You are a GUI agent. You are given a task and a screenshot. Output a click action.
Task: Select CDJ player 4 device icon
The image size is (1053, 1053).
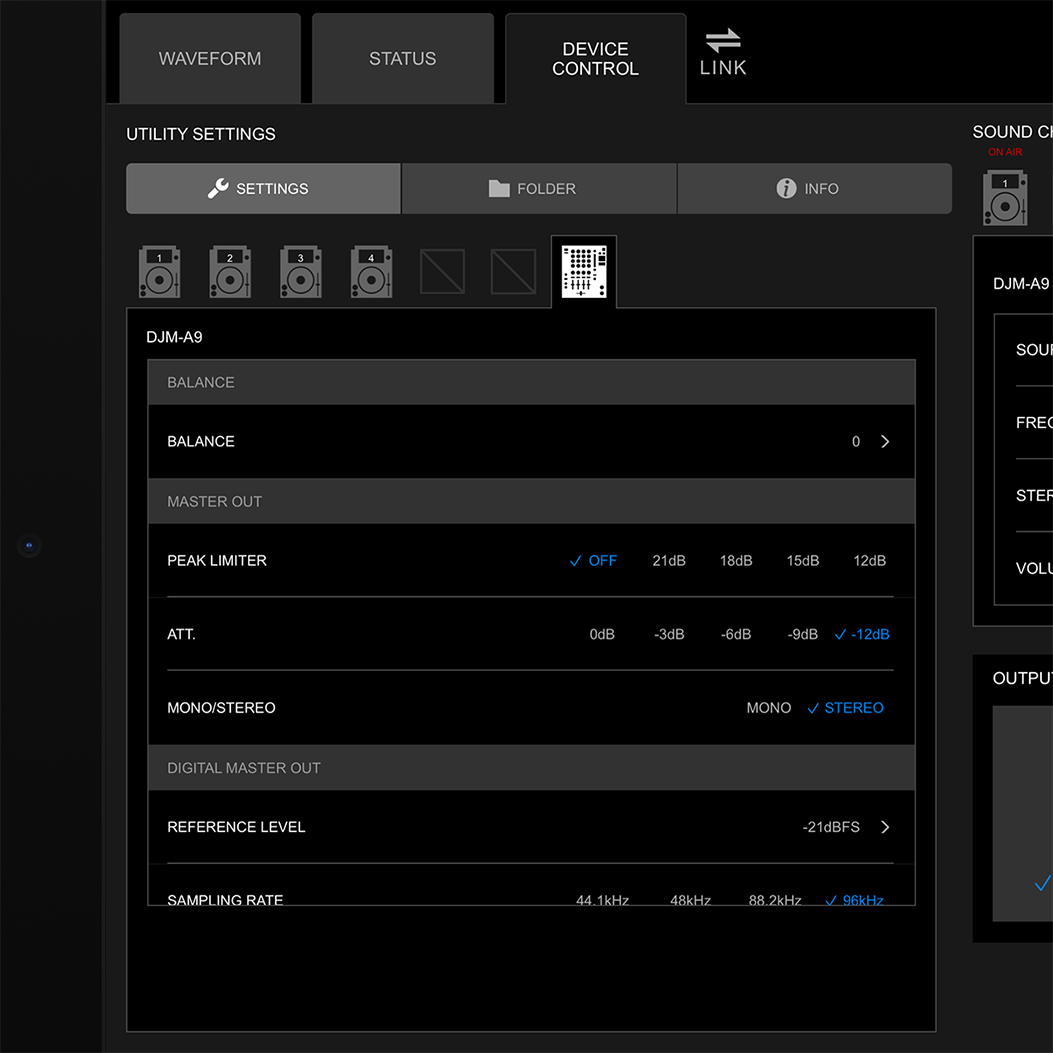coord(371,272)
